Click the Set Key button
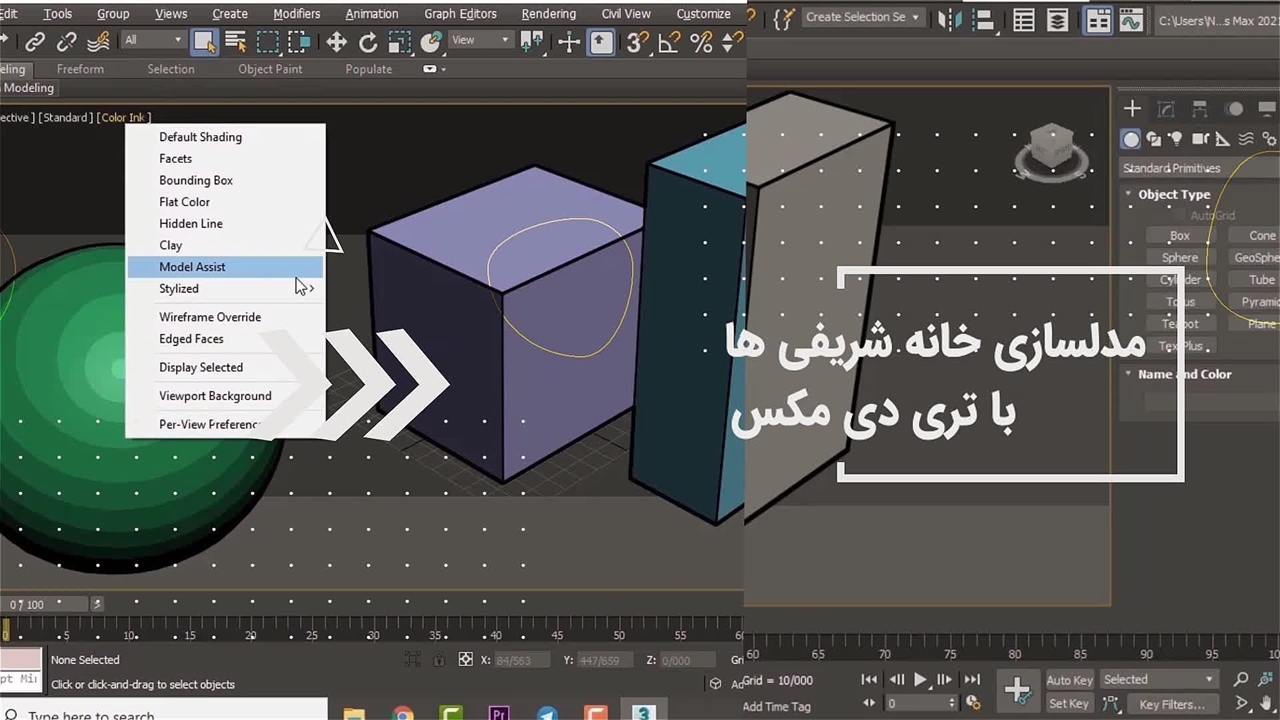Image resolution: width=1280 pixels, height=720 pixels. [1068, 704]
